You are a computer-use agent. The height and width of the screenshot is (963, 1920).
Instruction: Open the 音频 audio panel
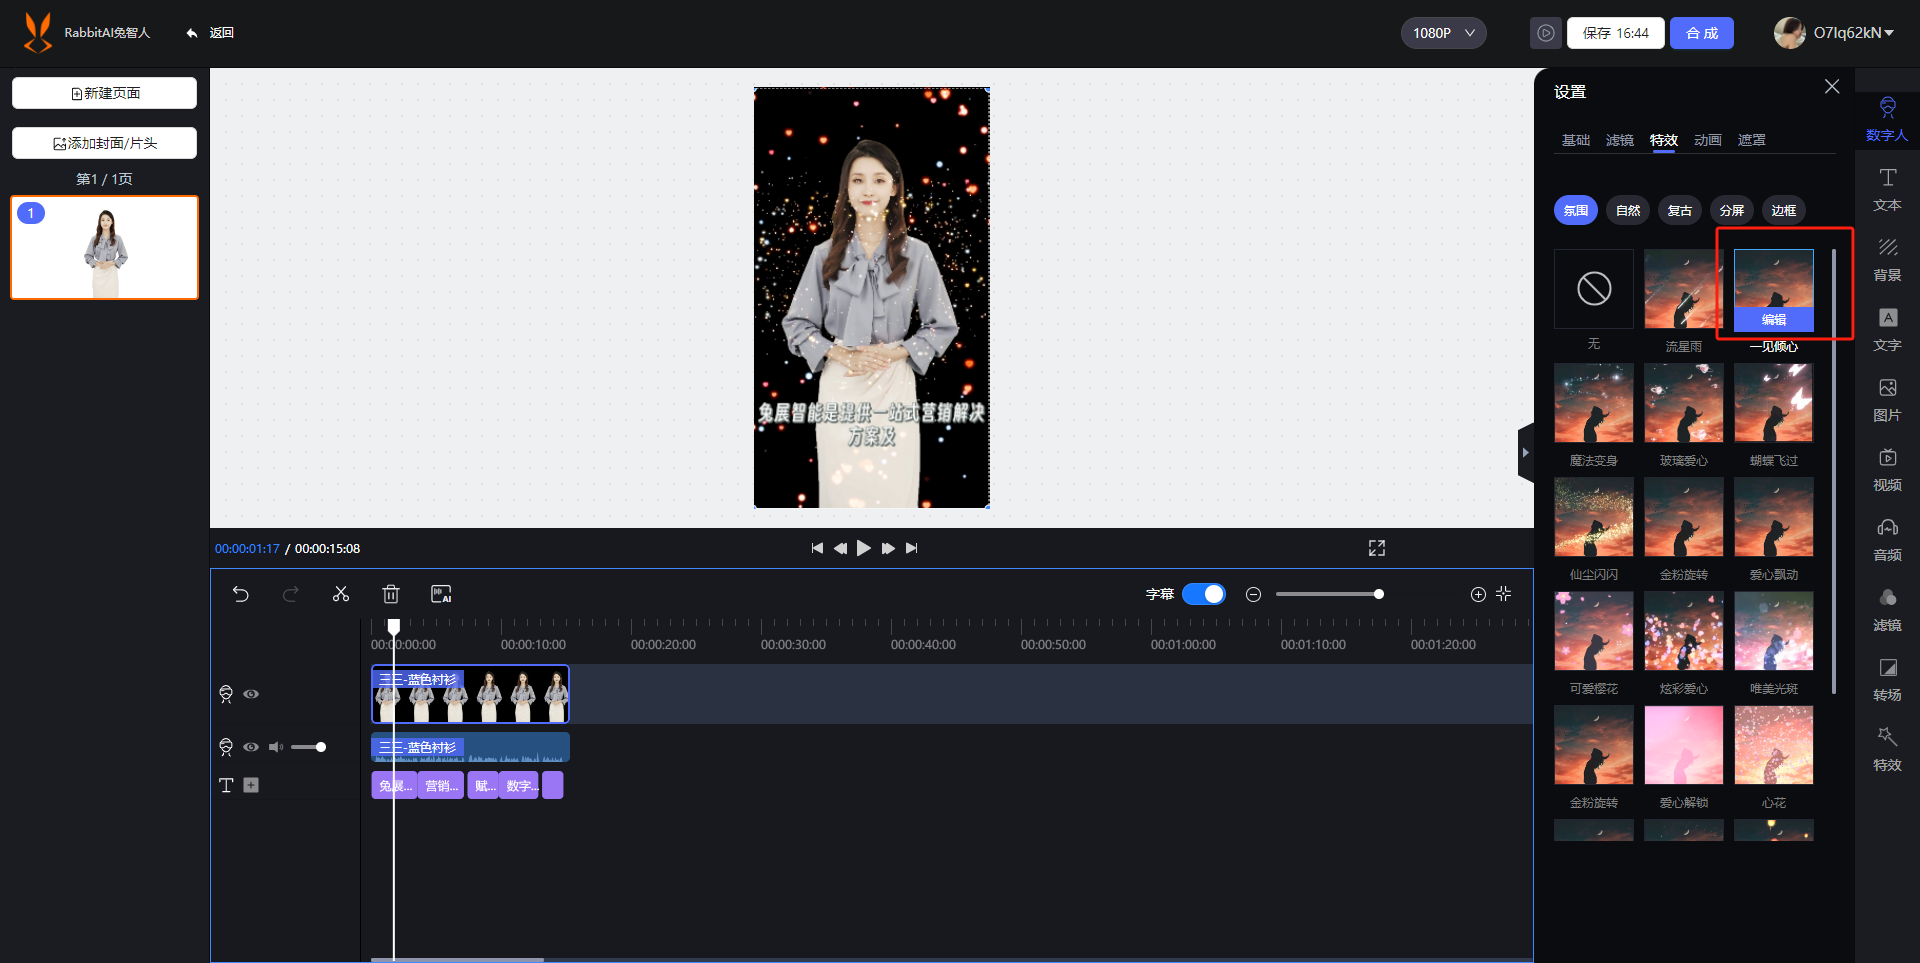coord(1887,539)
